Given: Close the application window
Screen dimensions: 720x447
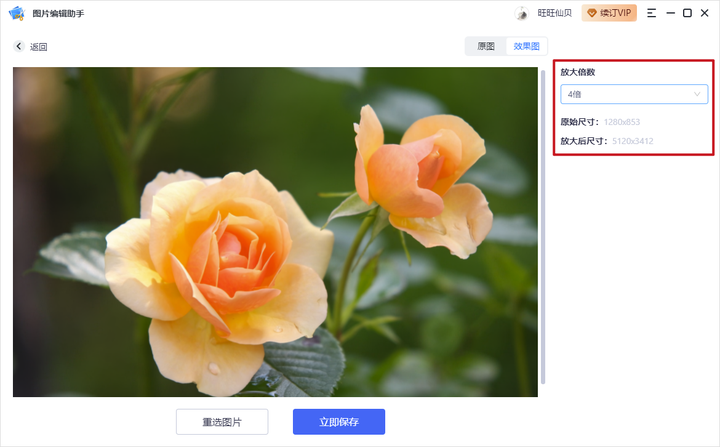Looking at the screenshot, I should coord(704,13).
